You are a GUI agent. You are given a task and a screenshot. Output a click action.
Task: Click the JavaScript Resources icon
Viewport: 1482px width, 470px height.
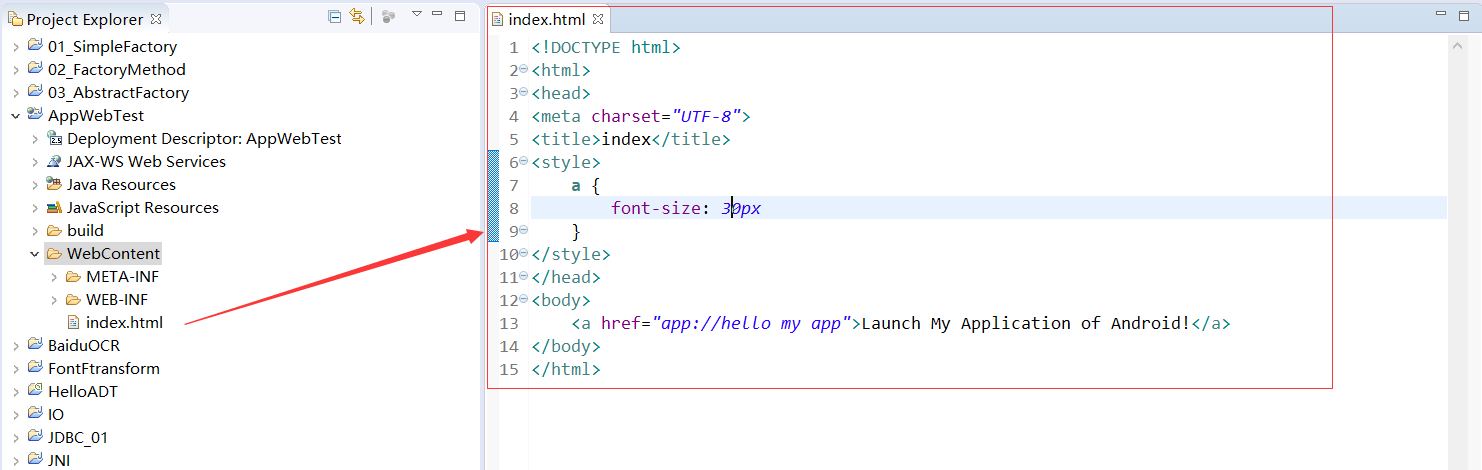tap(54, 208)
